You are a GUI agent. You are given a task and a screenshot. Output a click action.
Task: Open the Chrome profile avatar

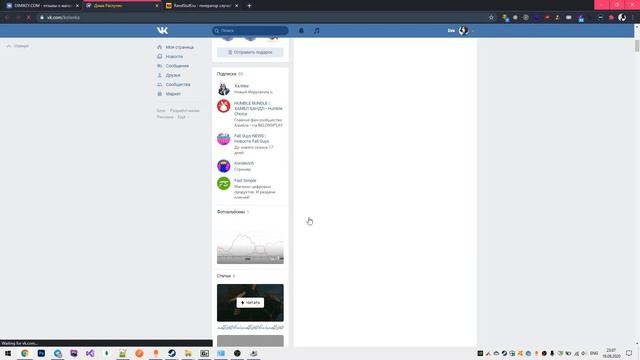[x=622, y=18]
